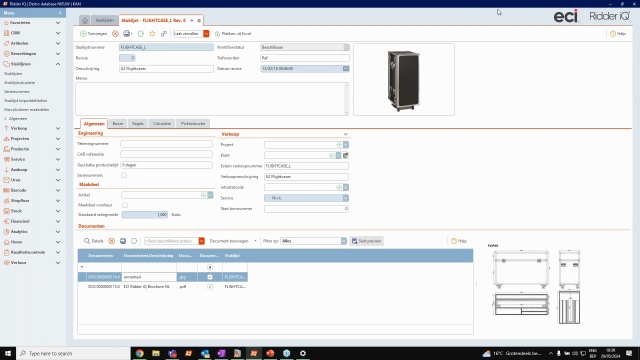Click the flightcase product image thumbnail
Image resolution: width=640 pixels, height=360 pixels.
[404, 80]
